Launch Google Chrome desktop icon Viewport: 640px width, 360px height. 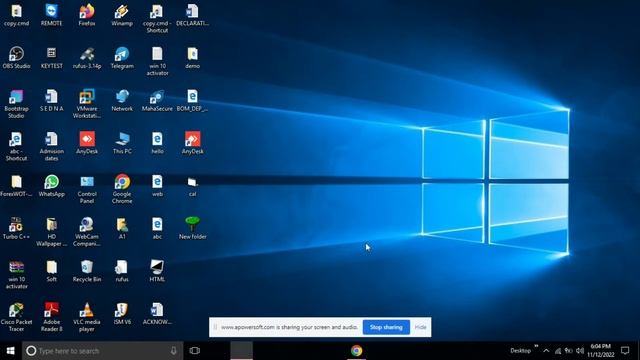coord(122,189)
